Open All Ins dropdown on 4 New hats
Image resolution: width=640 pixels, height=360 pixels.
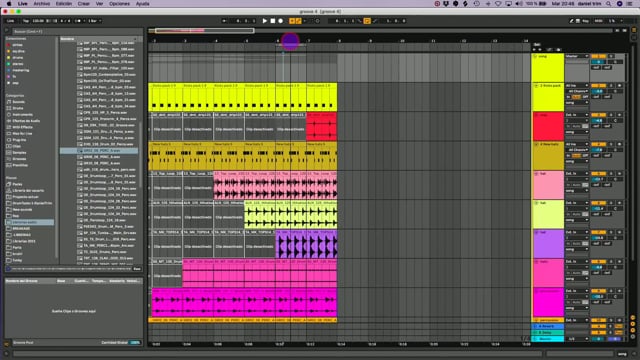click(577, 144)
